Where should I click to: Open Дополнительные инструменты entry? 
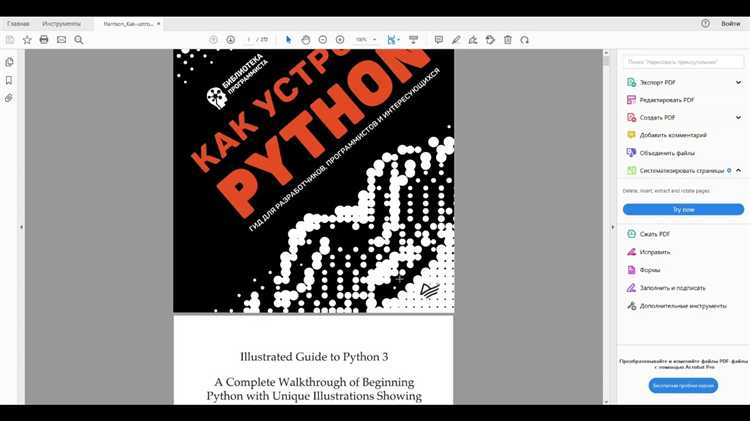683,306
